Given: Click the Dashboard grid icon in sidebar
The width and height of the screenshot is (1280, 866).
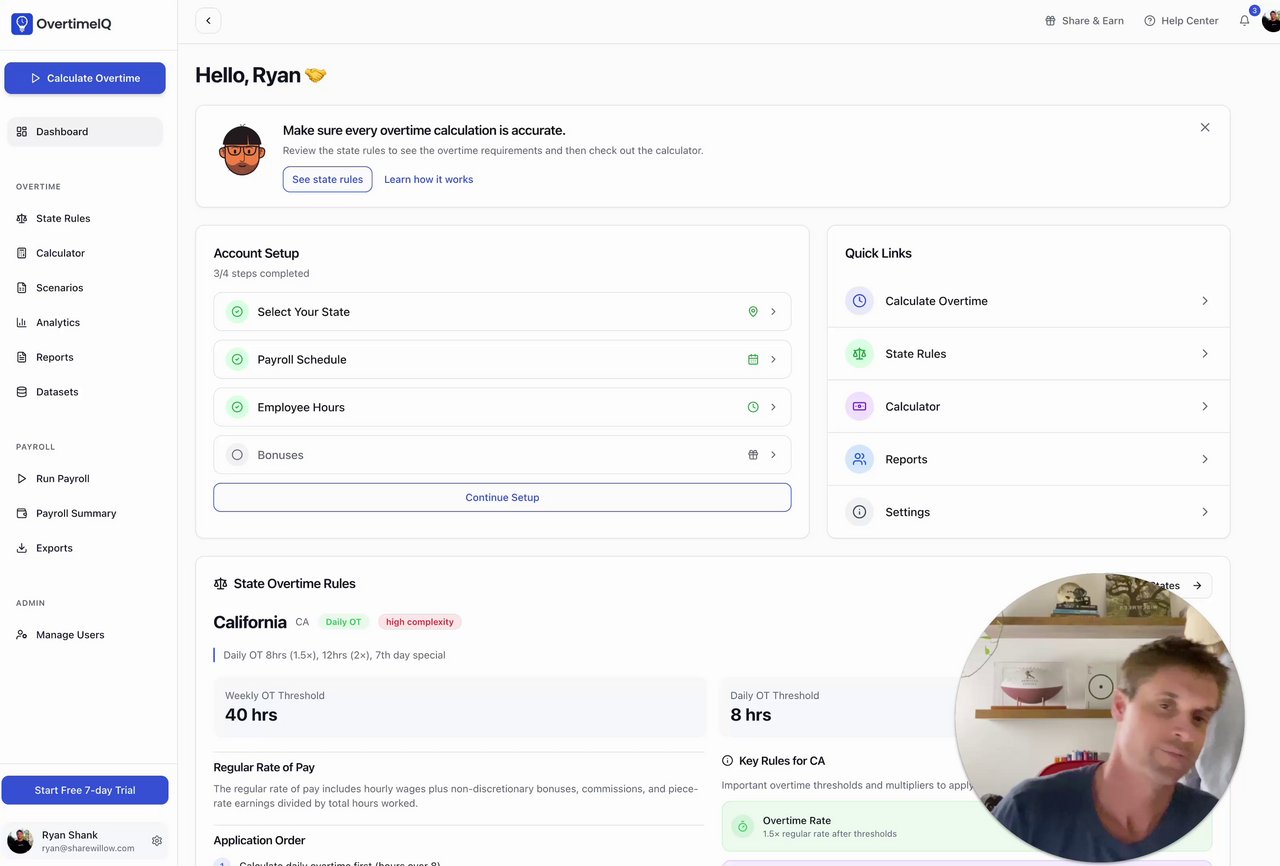Looking at the screenshot, I should [22, 132].
